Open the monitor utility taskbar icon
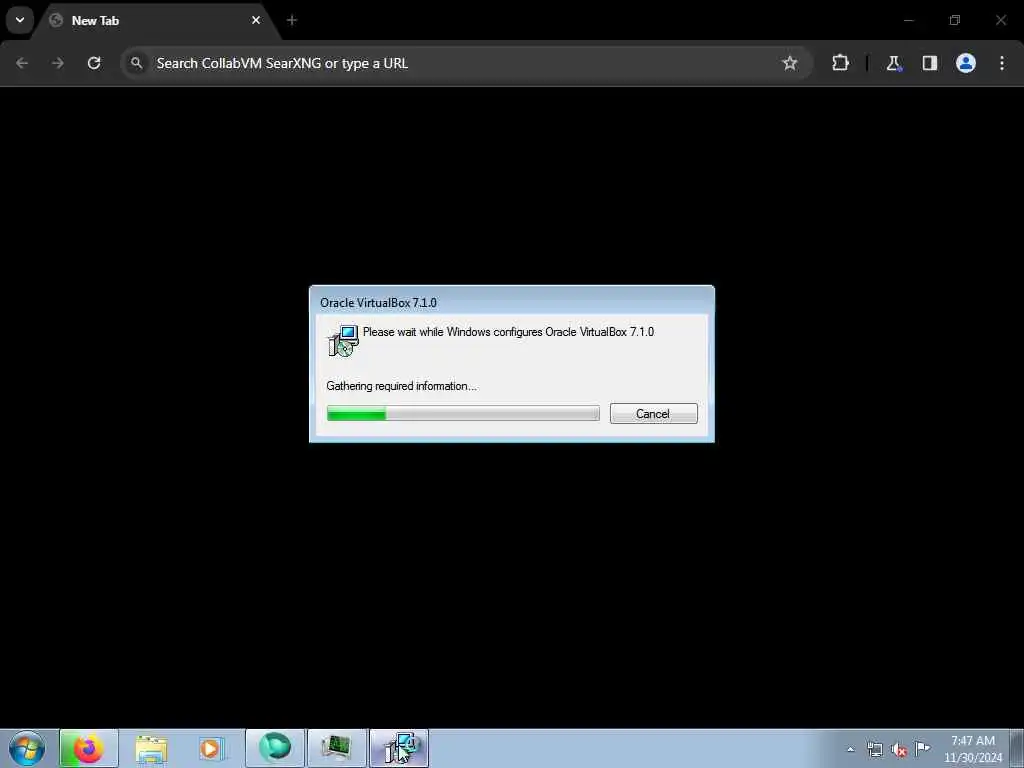Screen dimensions: 1024x768 click(x=337, y=748)
